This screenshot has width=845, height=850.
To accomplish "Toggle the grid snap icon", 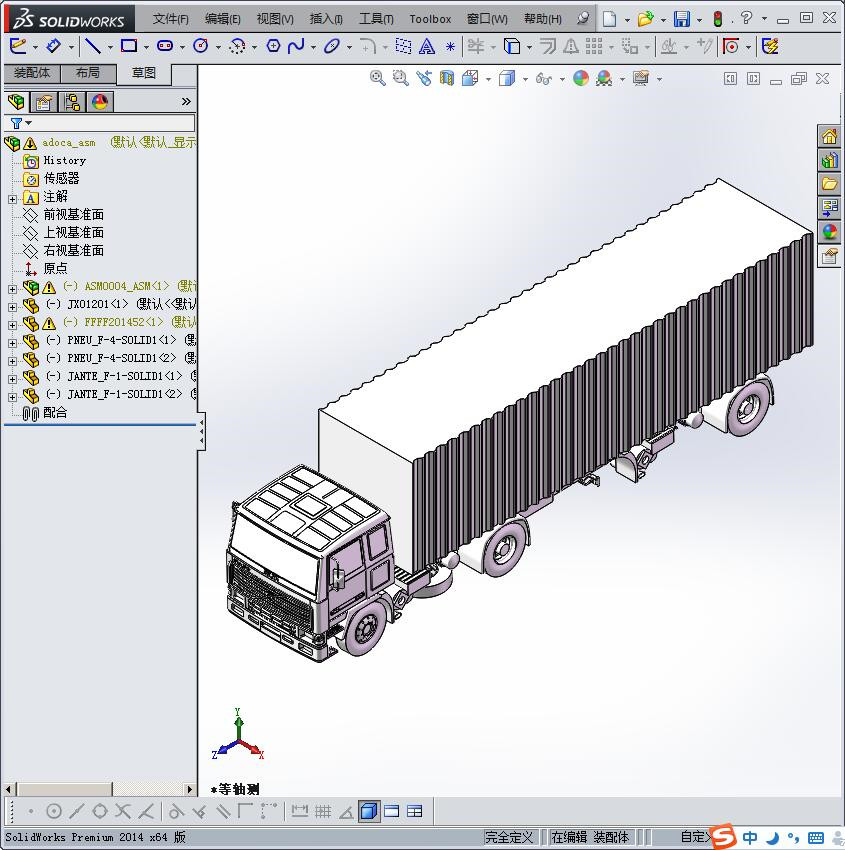I will tap(323, 812).
